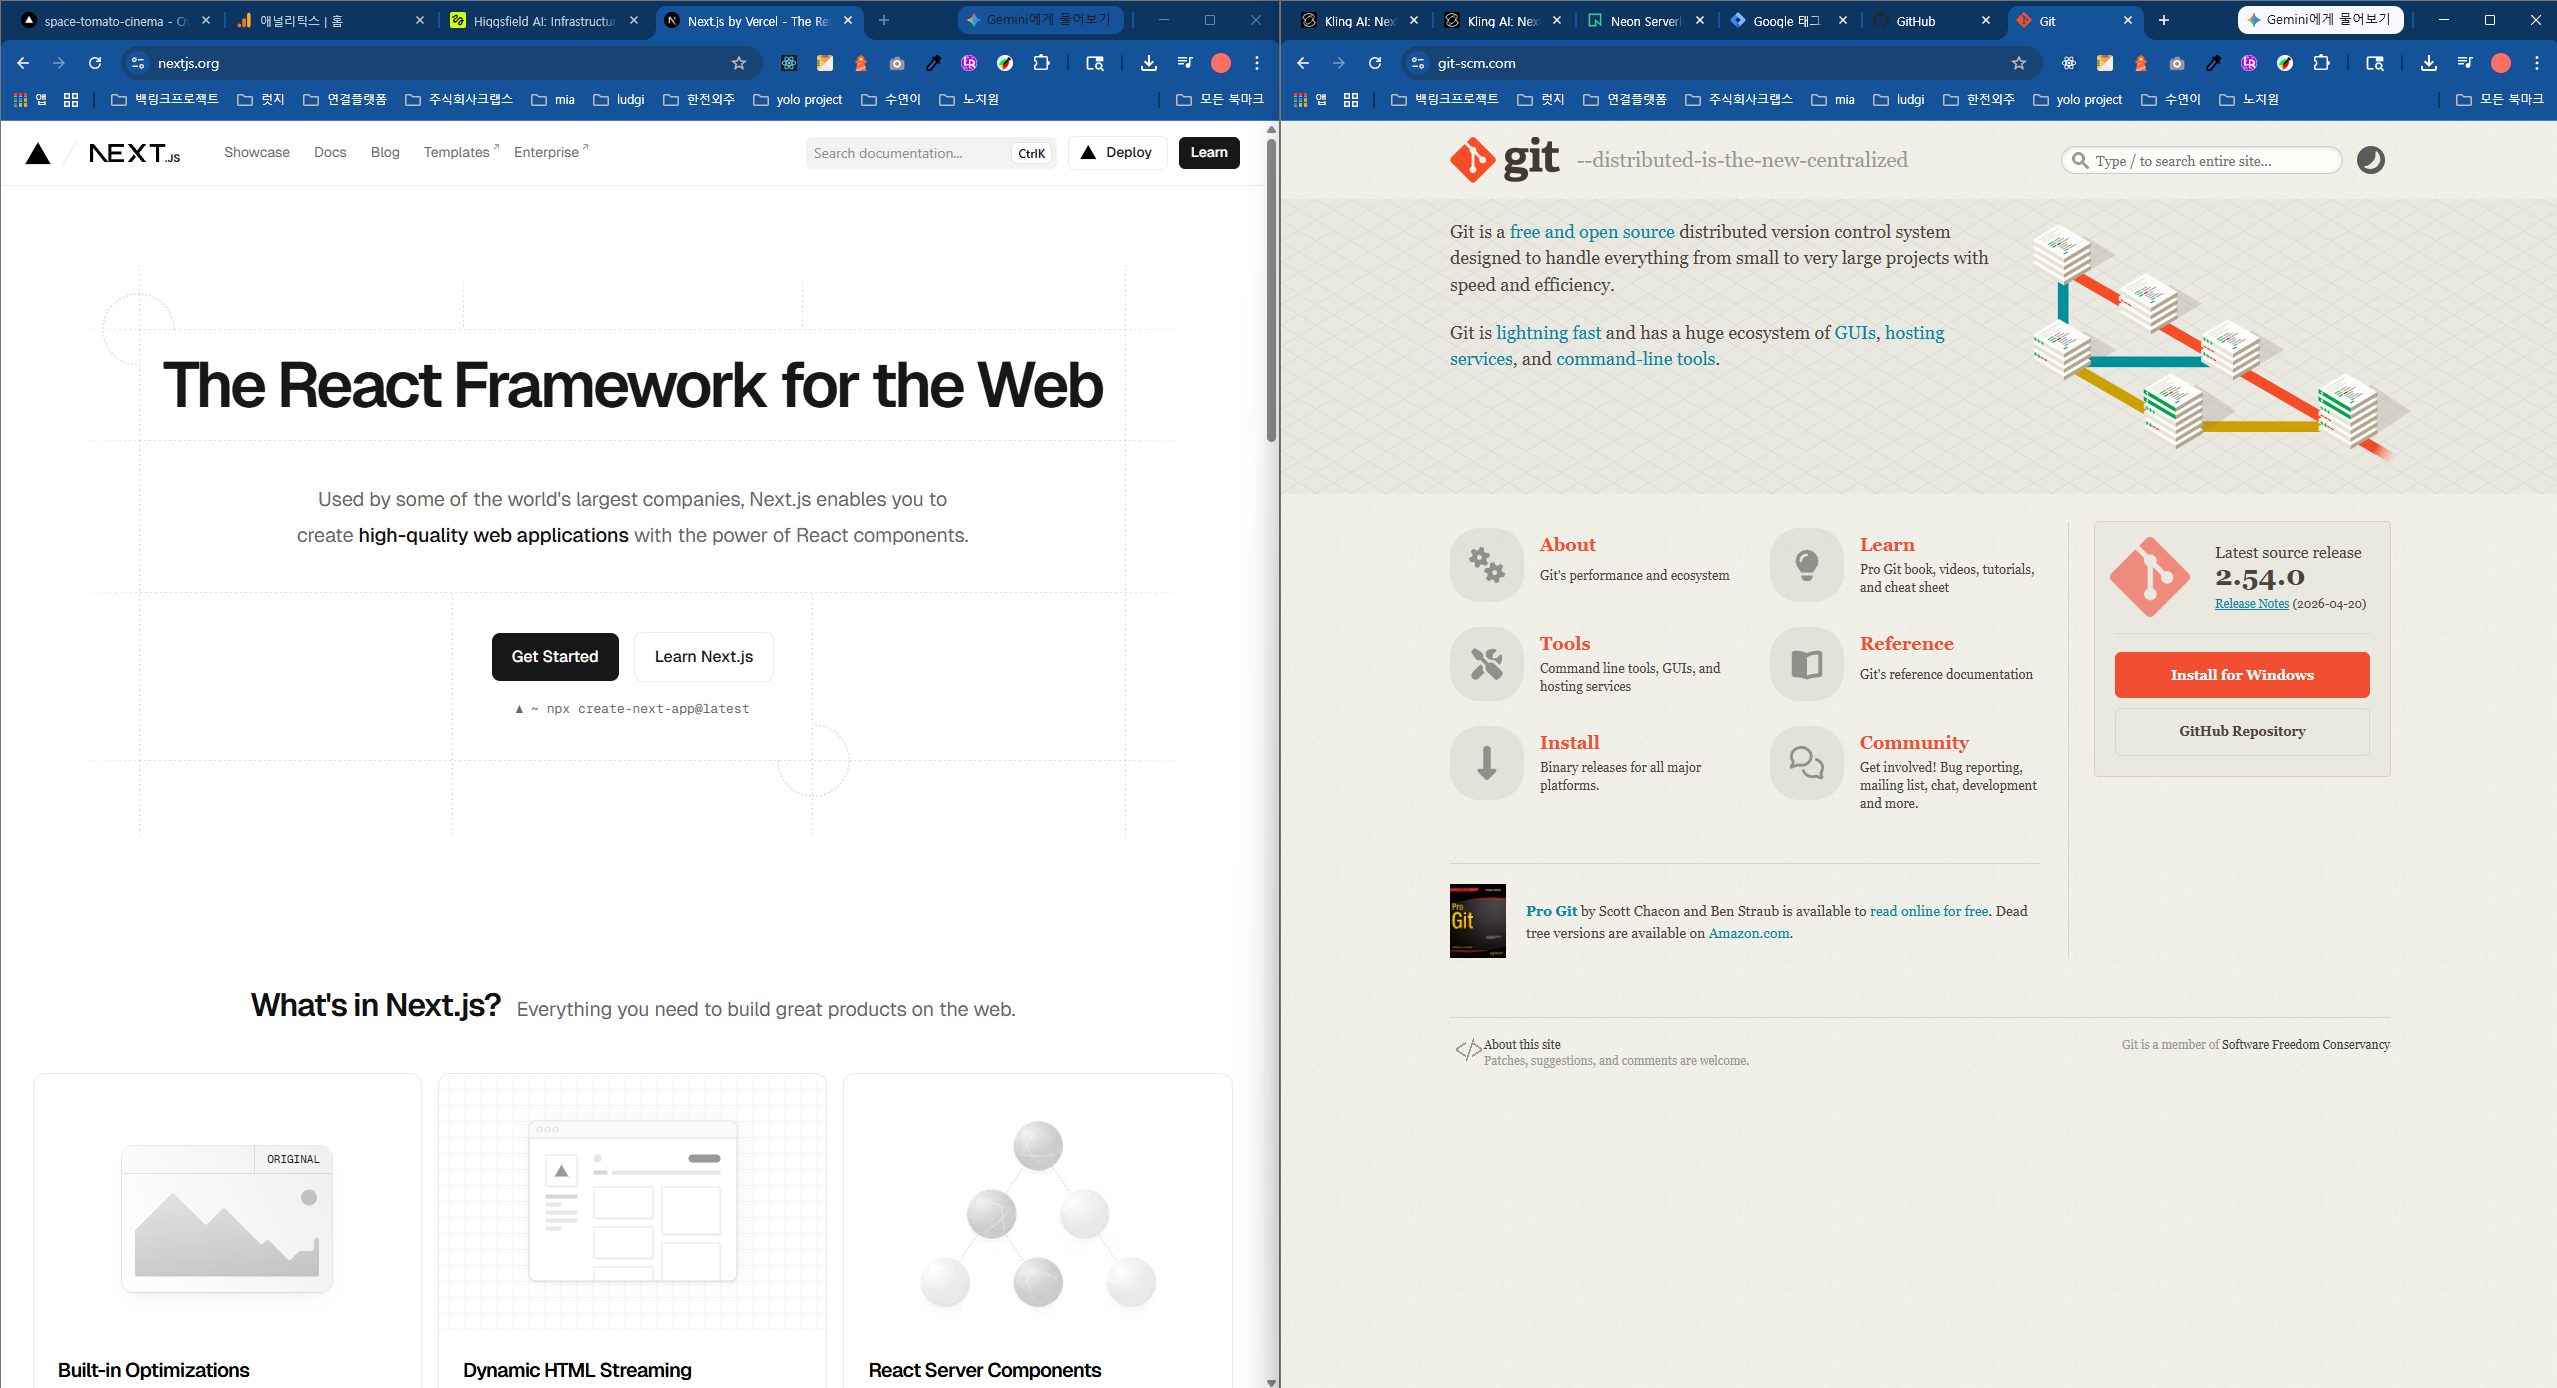Focus the Search documentation field
Viewport: 2557px width, 1388px height.
931,153
